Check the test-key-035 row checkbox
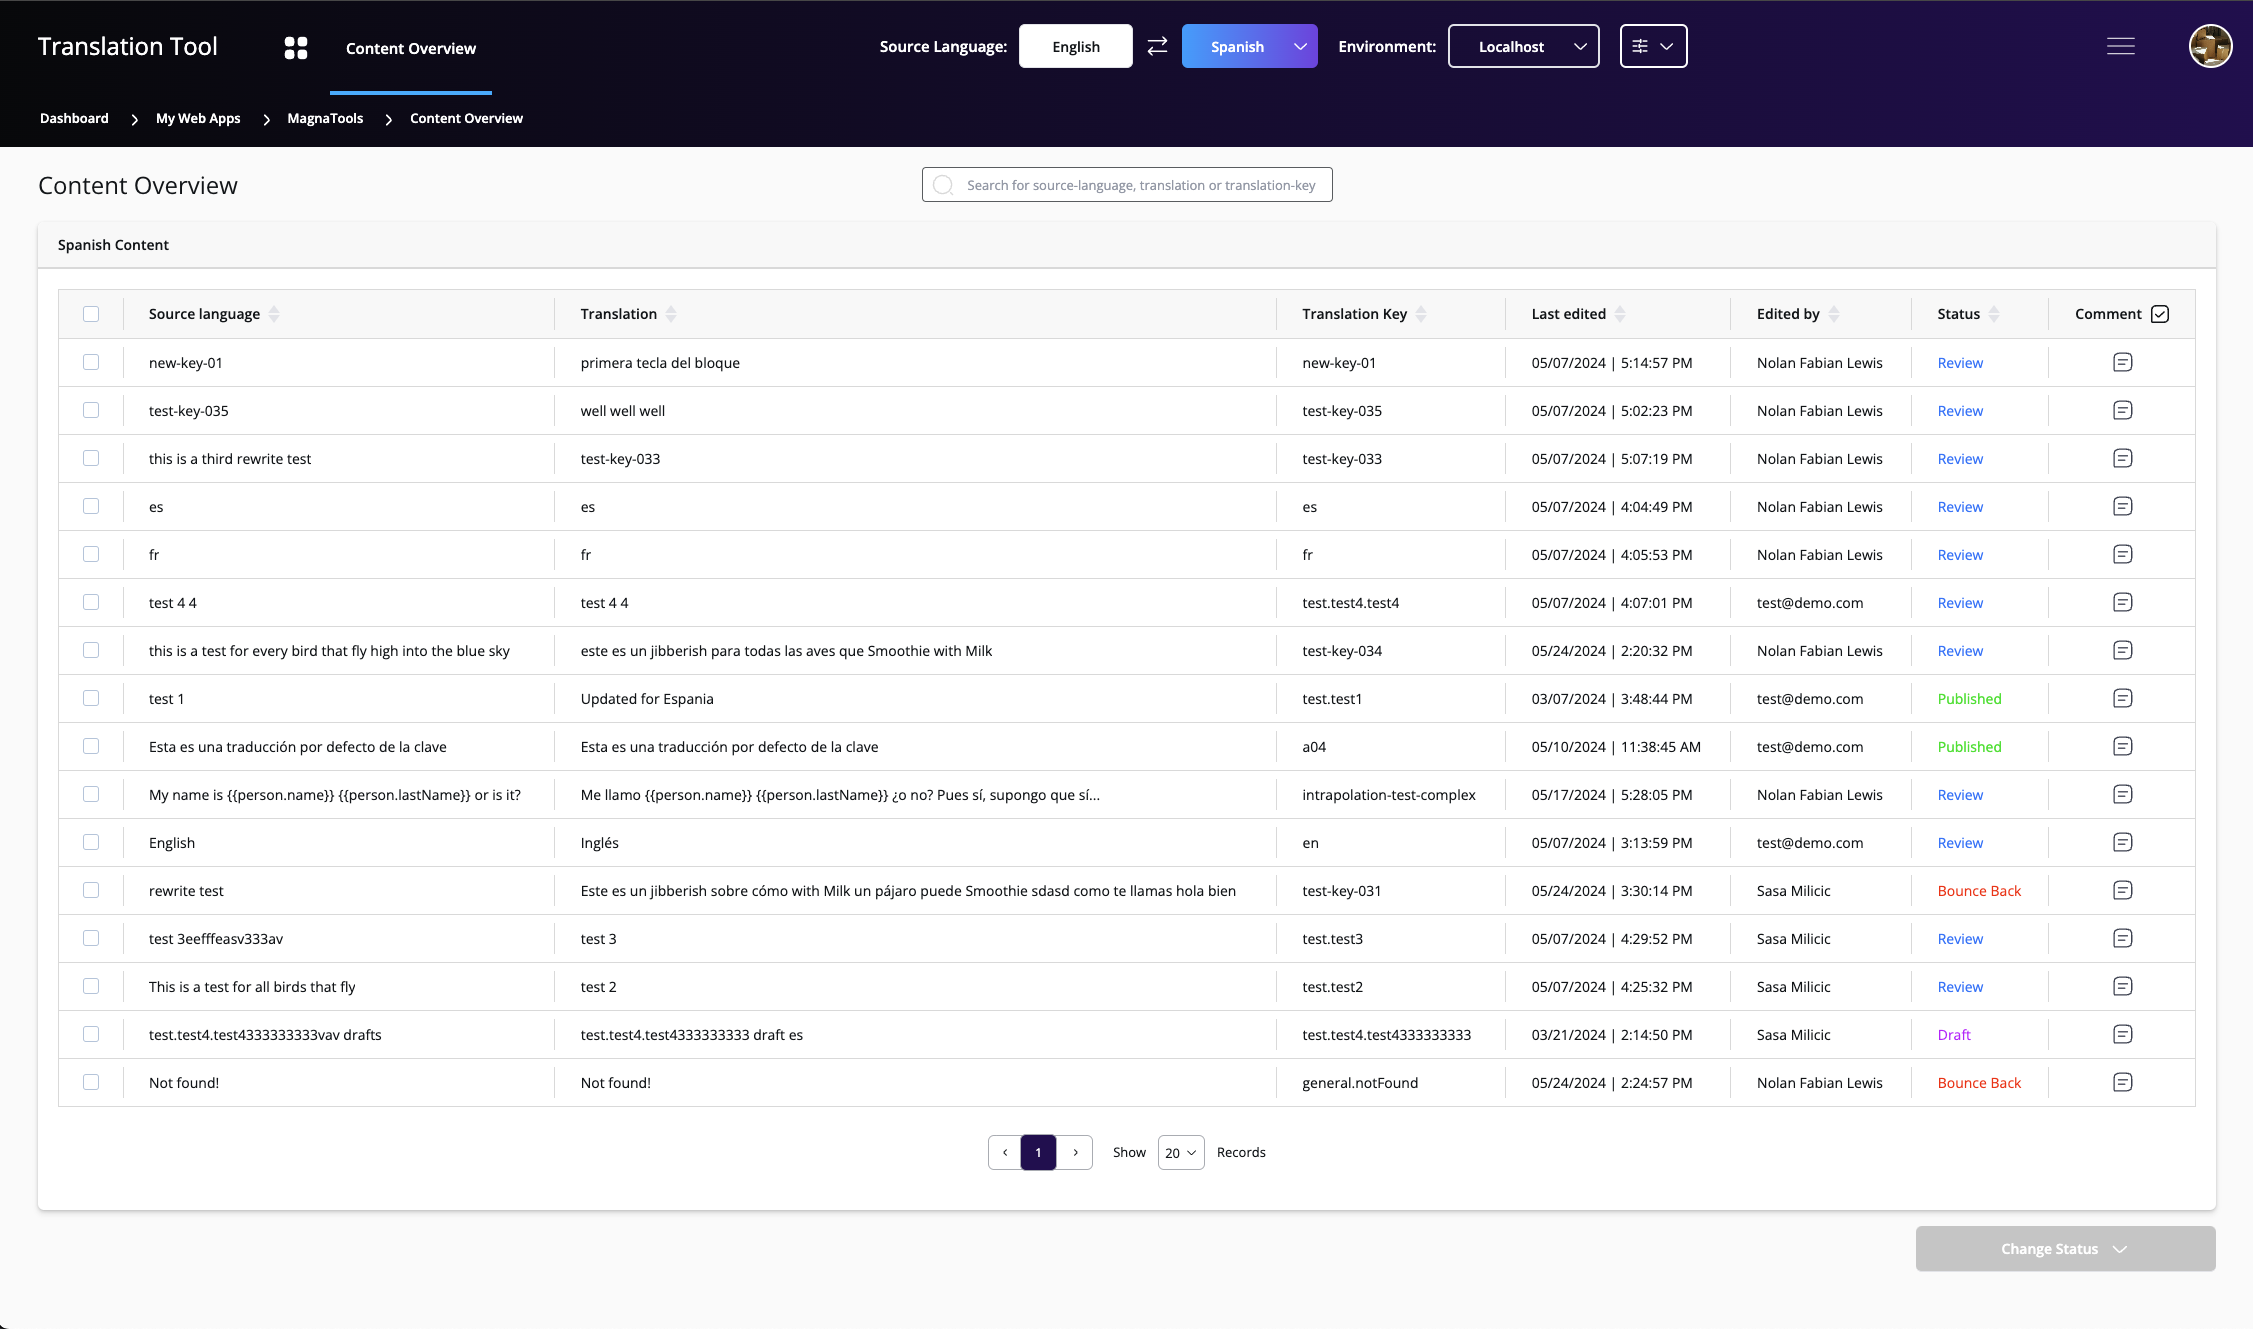 [x=91, y=410]
